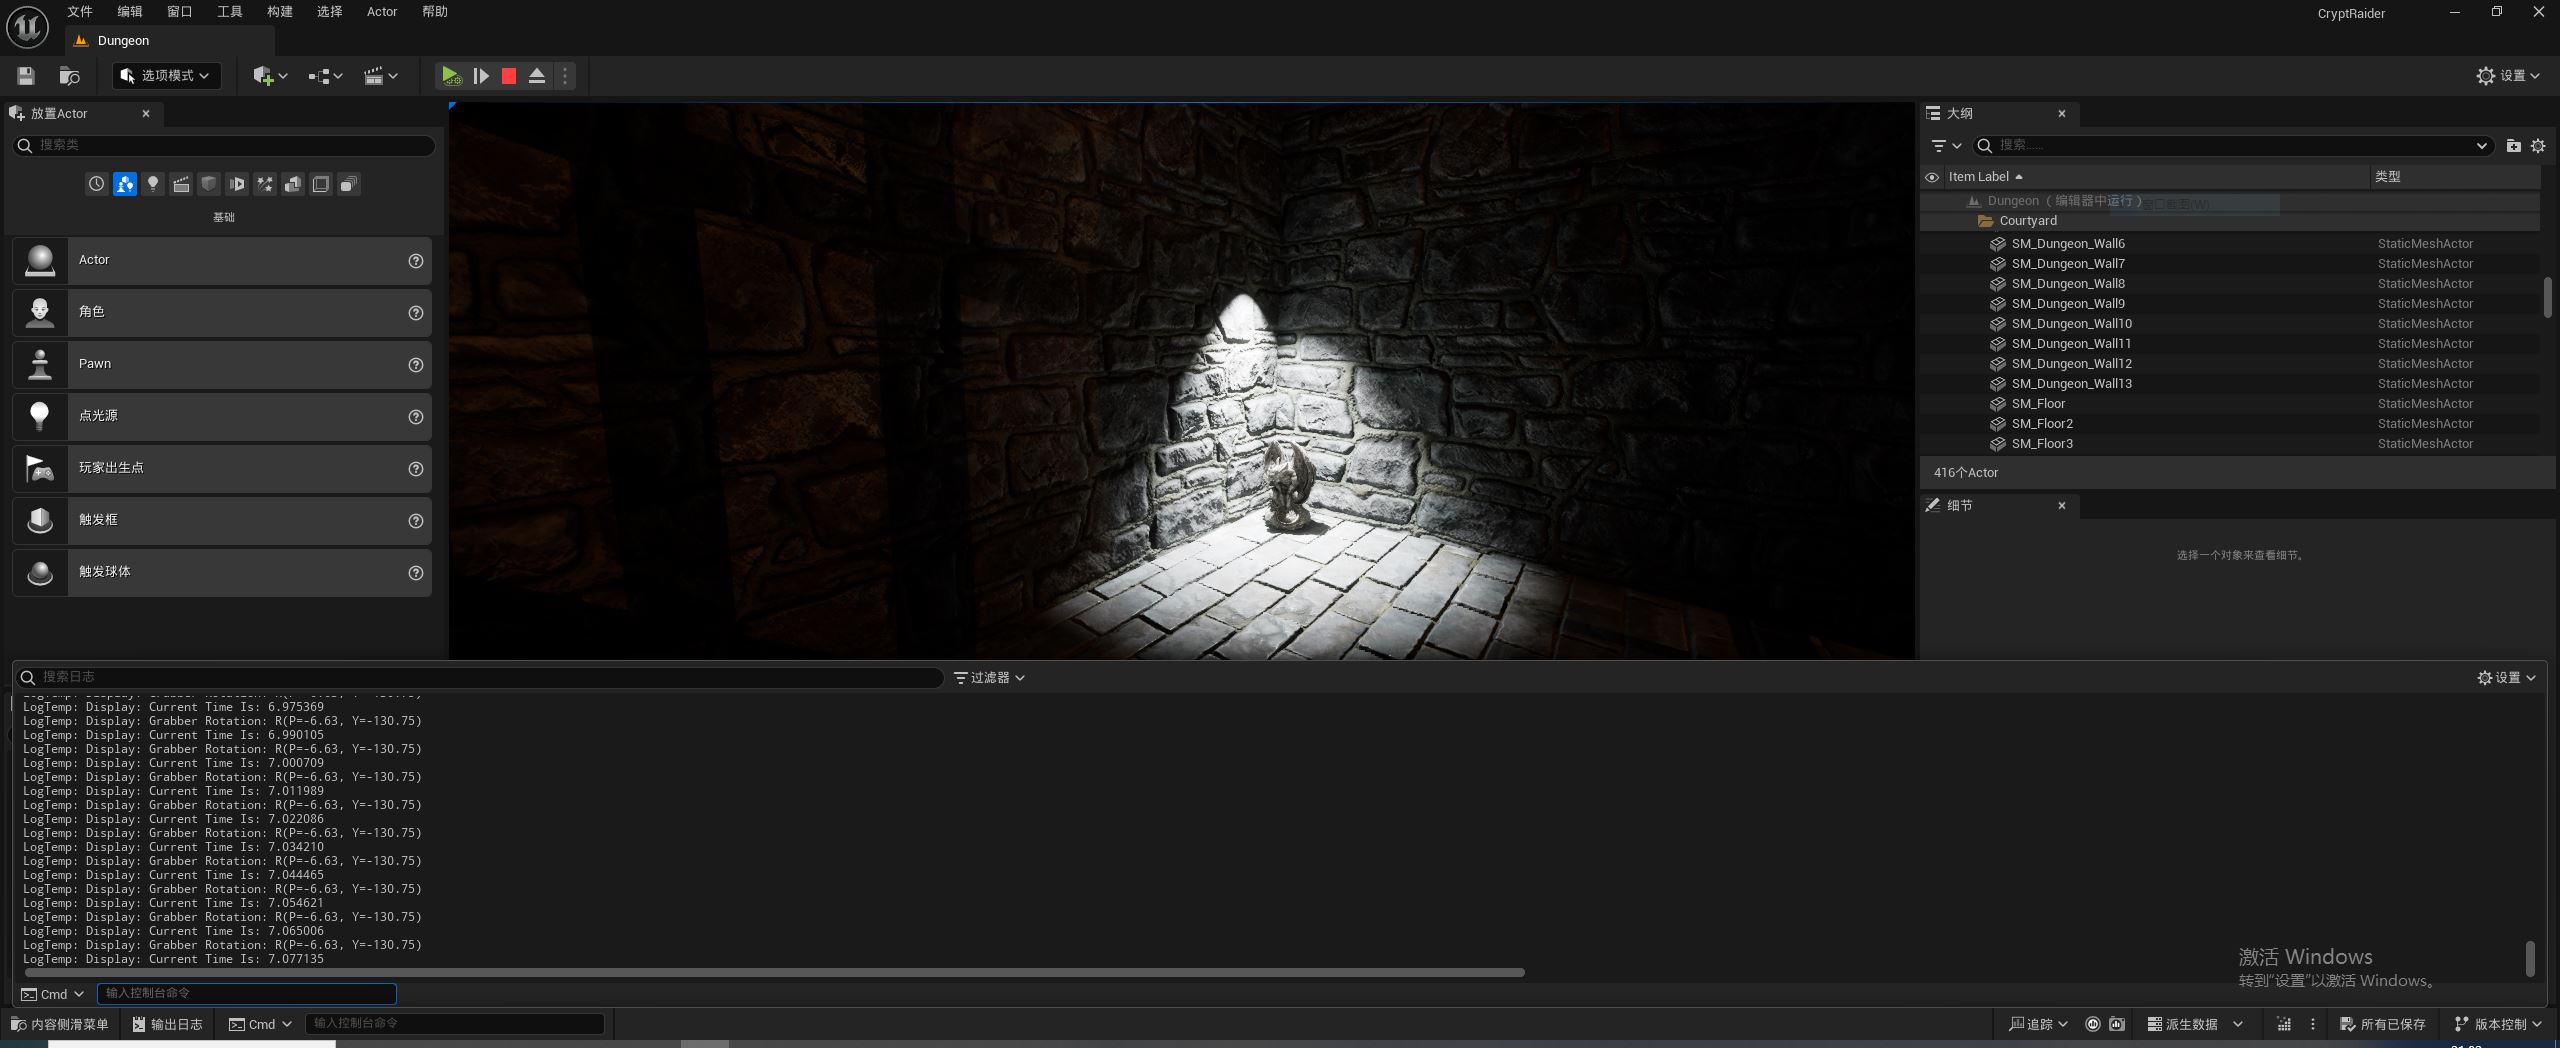
Task: Select the Media play category icon
Action: click(x=237, y=184)
